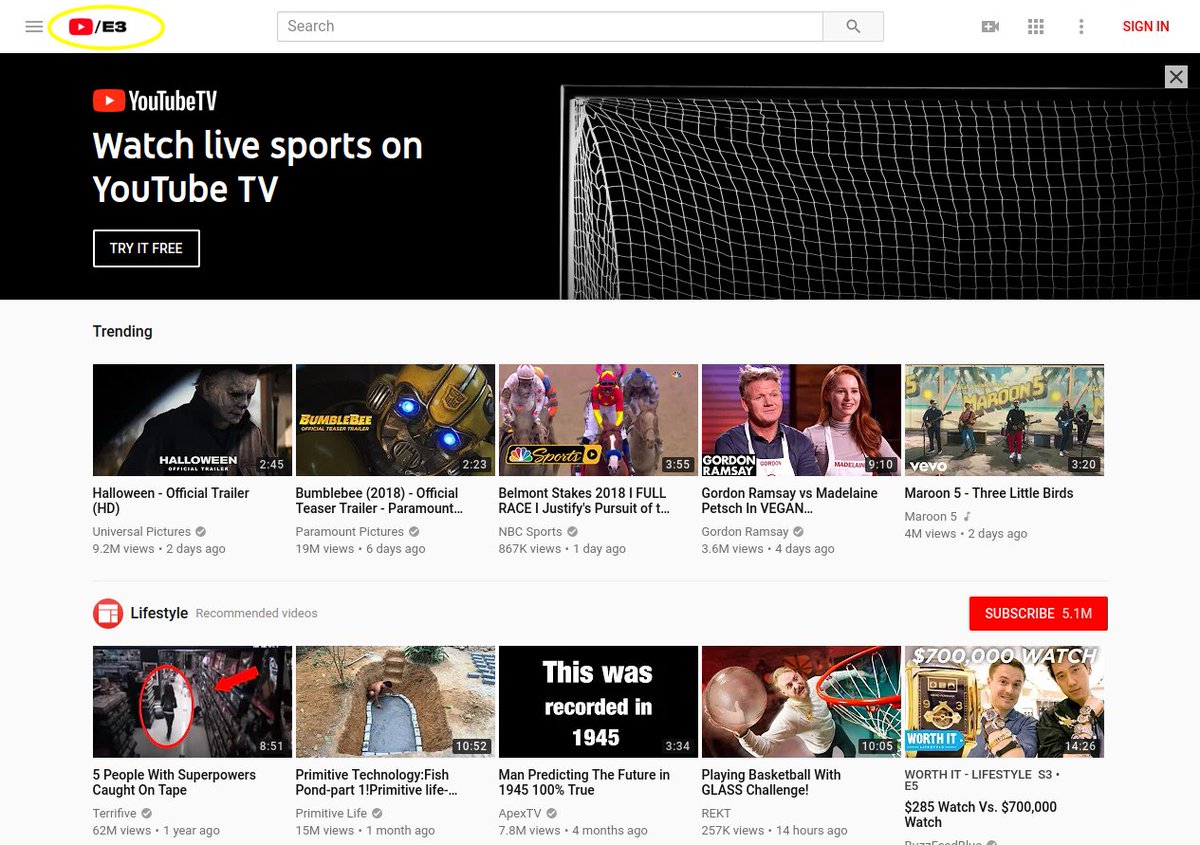Screen dimensions: 1200x845
Task: Click the YouTube TV logo in banner
Action: (x=155, y=101)
